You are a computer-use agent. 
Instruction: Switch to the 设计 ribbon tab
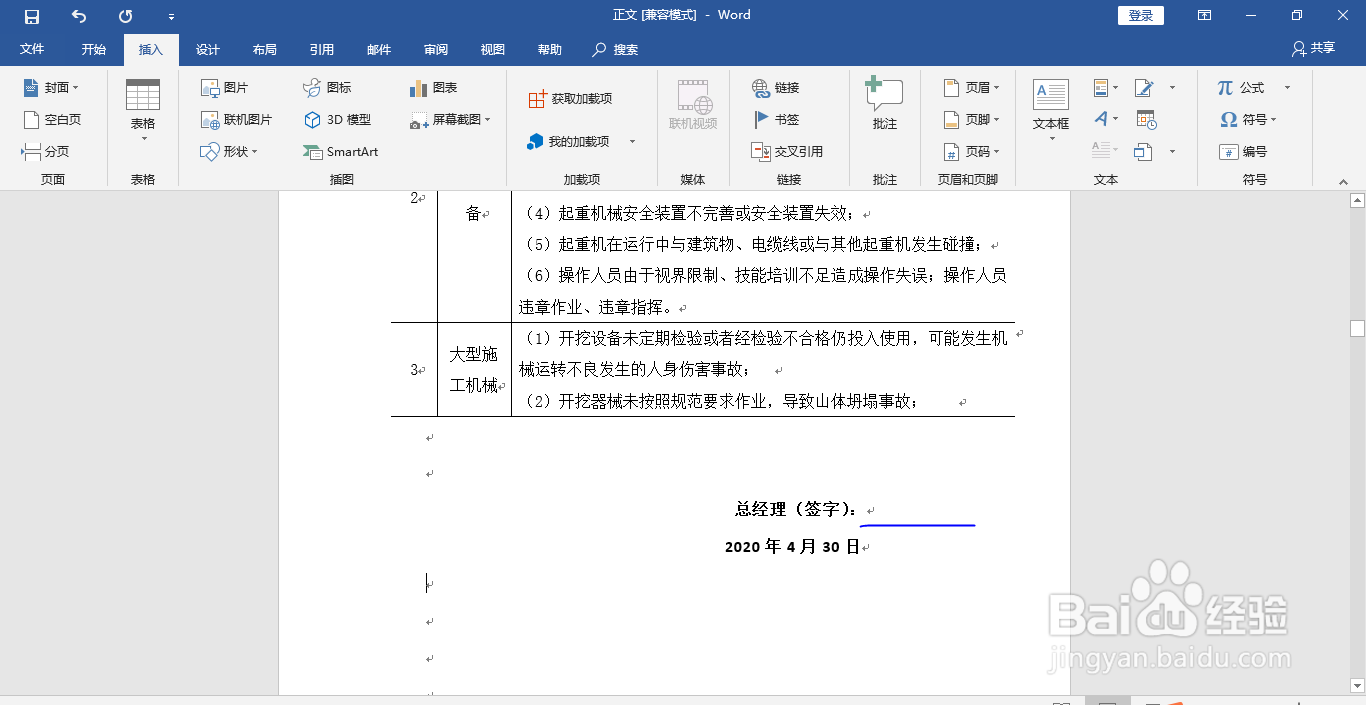pos(206,49)
